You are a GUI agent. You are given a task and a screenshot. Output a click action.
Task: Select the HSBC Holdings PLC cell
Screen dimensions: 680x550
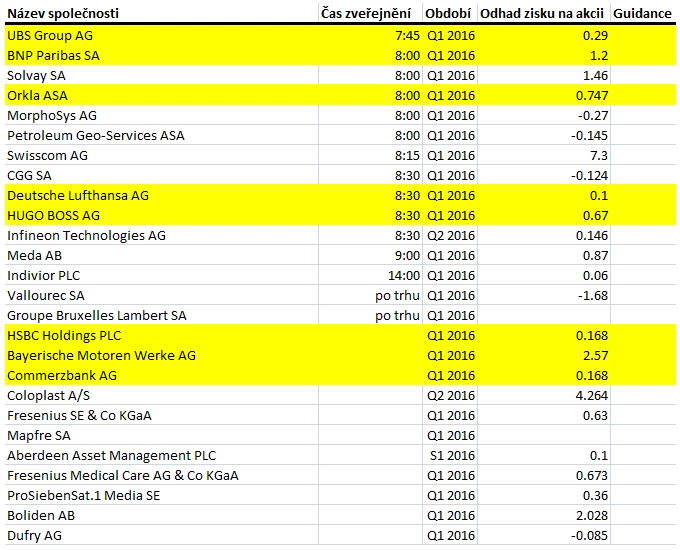(x=64, y=335)
